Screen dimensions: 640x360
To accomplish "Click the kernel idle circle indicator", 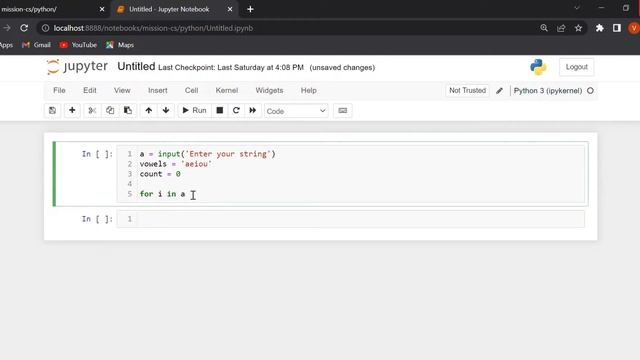I will [x=590, y=91].
